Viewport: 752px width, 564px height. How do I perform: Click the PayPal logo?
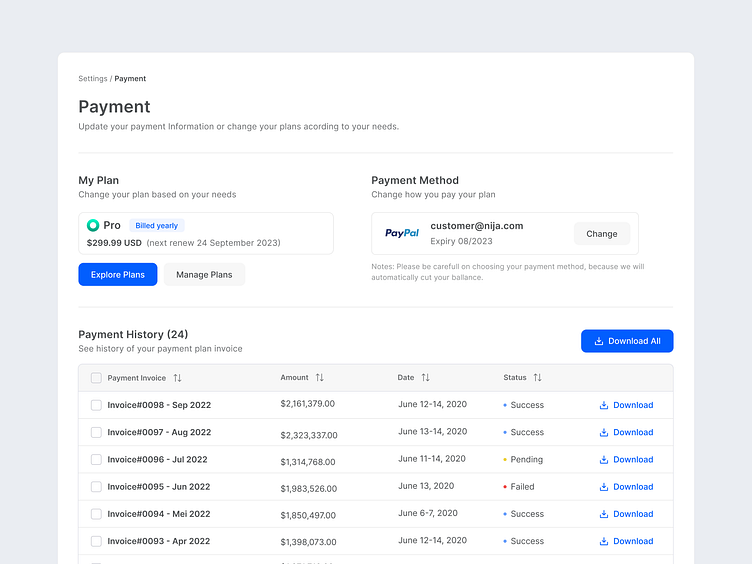[402, 233]
